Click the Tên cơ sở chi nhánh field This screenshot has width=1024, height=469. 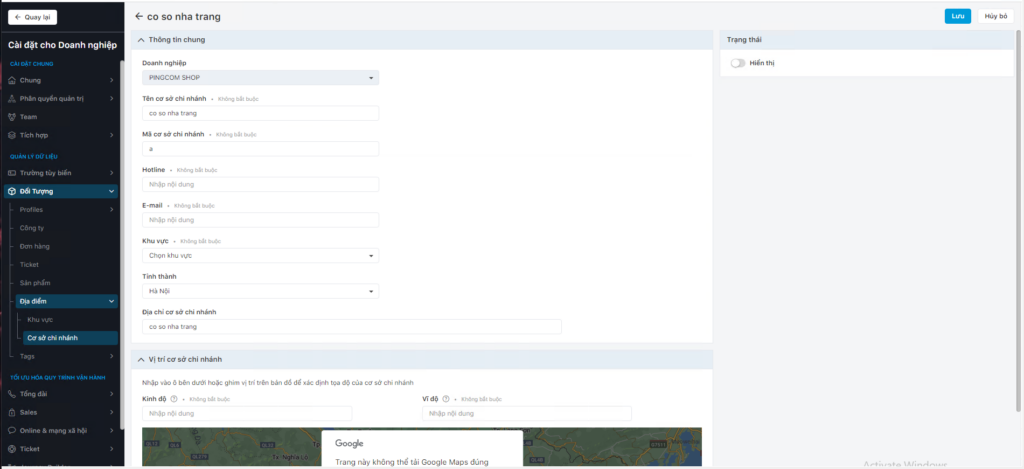point(261,113)
